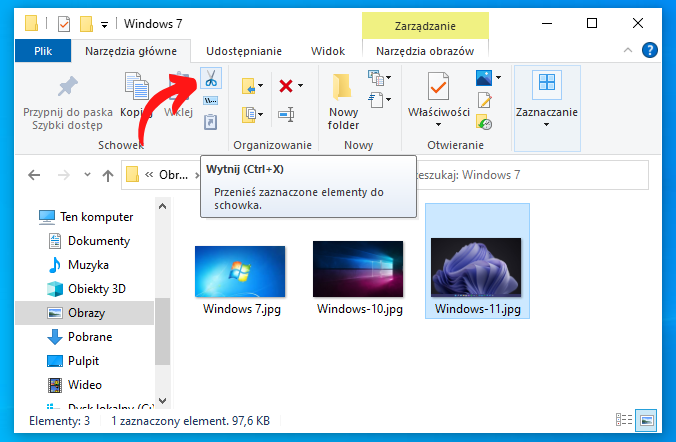Expand the Delete dropdown arrow
The width and height of the screenshot is (676, 442).
point(300,85)
